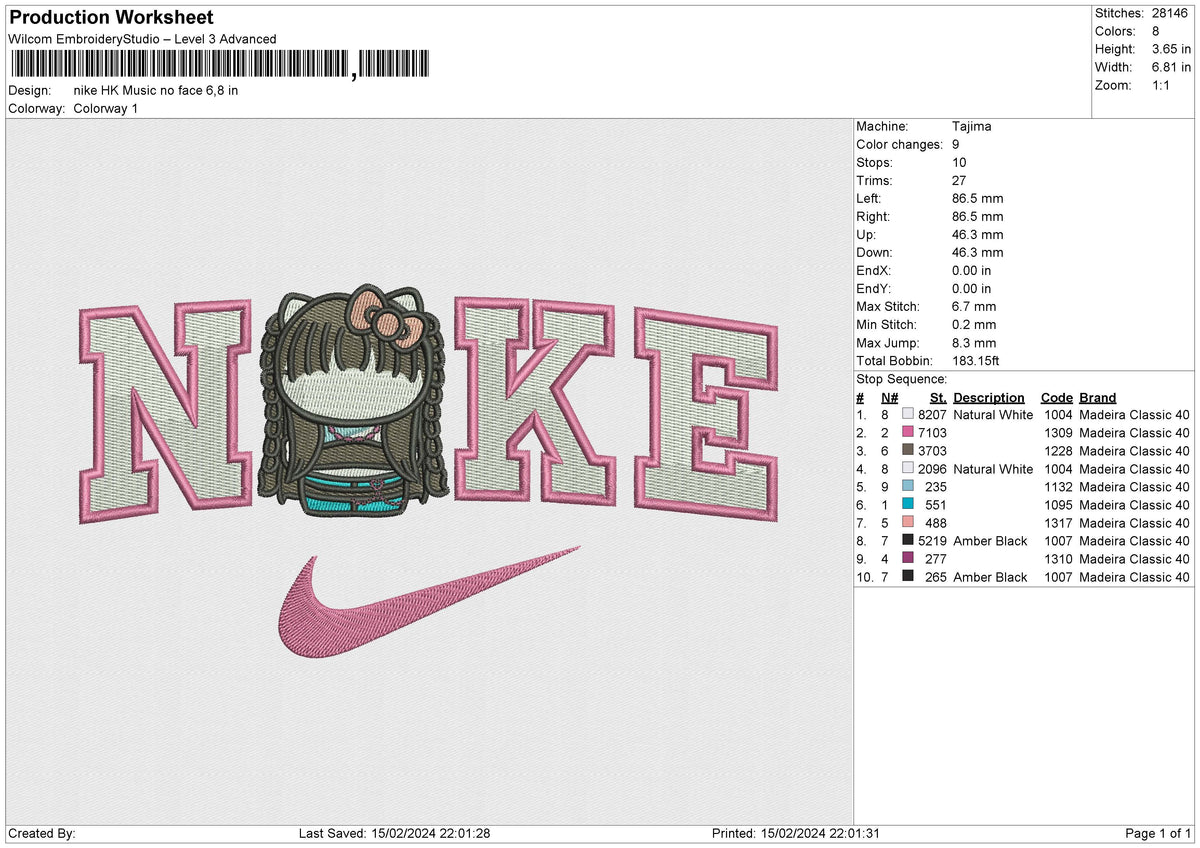This screenshot has width=1200, height=848.
Task: Click the 'St.' column header
Action: (x=937, y=398)
